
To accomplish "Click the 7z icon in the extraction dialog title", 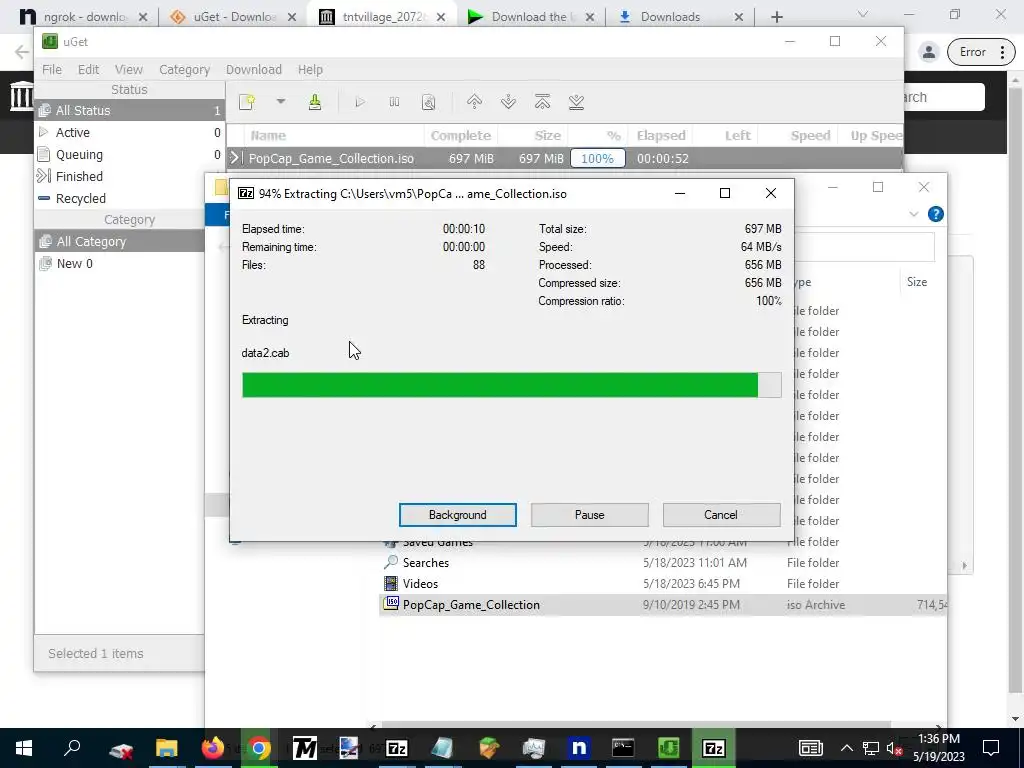I will (246, 193).
